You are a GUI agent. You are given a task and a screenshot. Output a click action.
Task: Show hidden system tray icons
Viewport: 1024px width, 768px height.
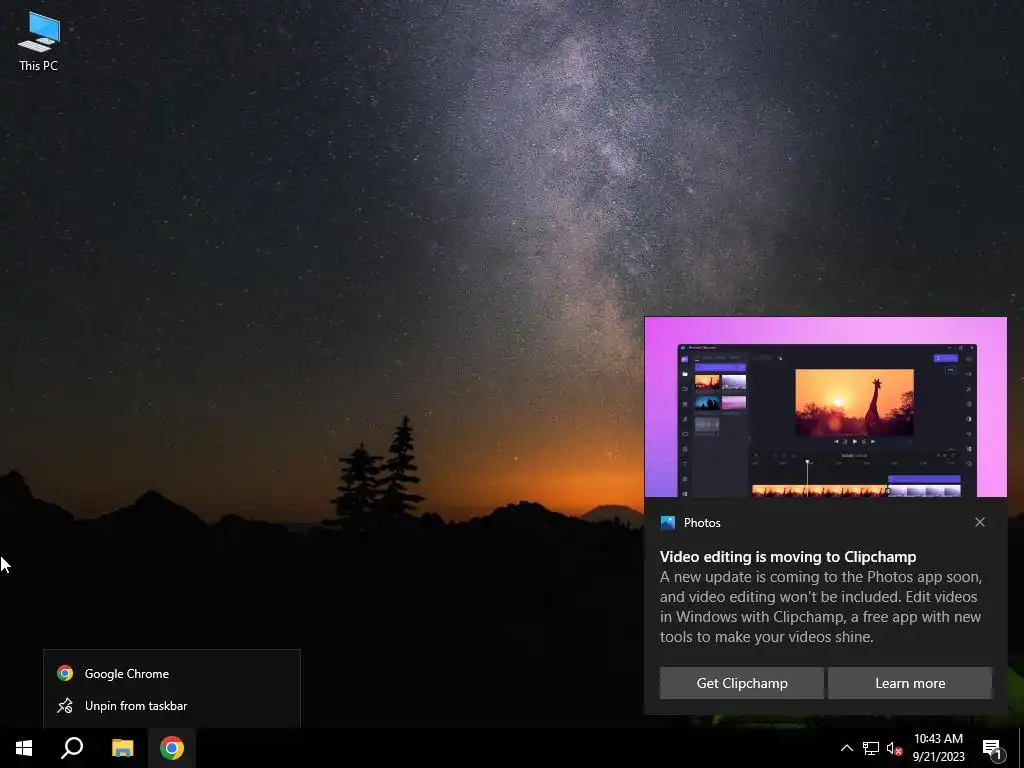tap(846, 748)
